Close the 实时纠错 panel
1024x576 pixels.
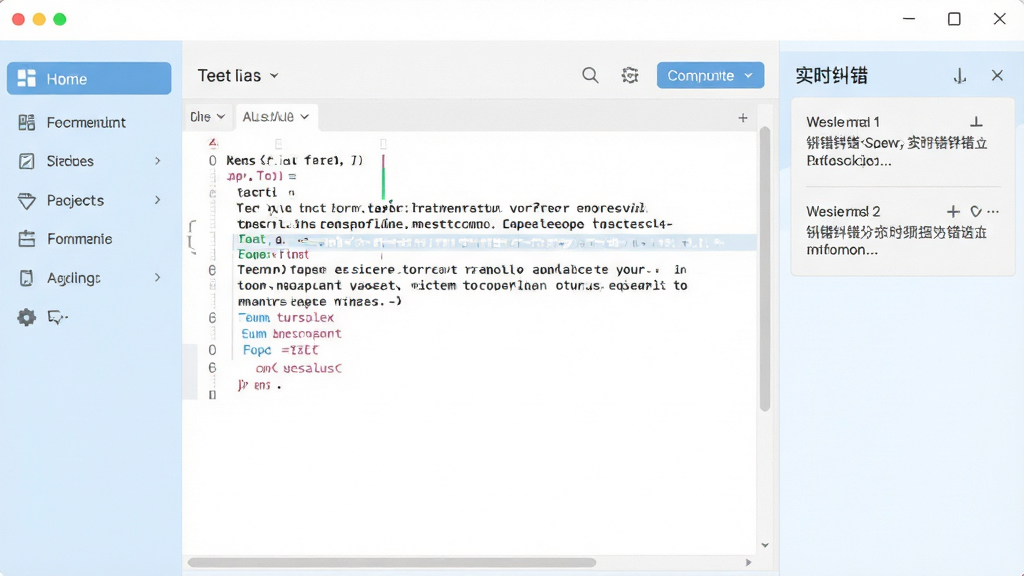(x=997, y=75)
